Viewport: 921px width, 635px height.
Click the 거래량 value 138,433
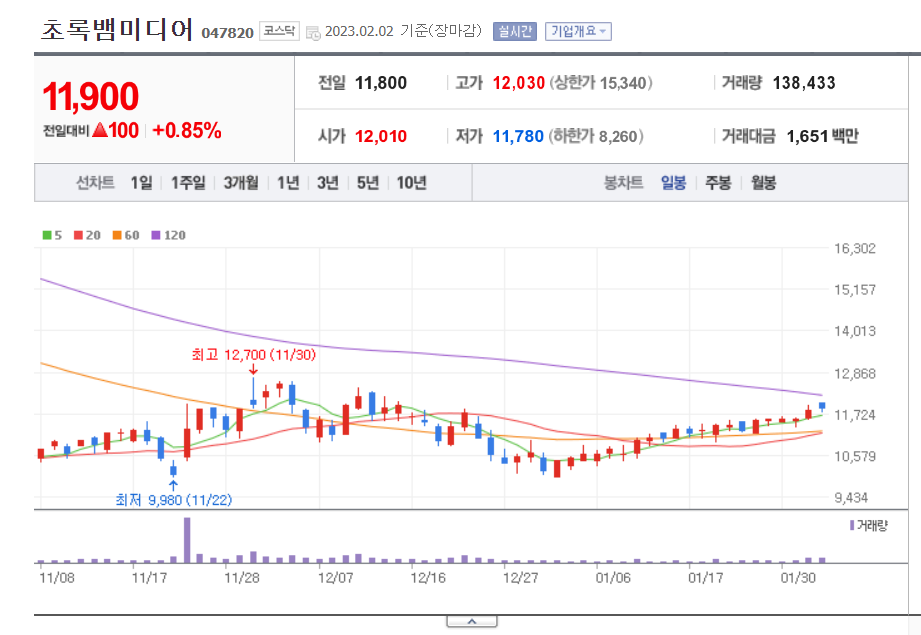tap(804, 83)
